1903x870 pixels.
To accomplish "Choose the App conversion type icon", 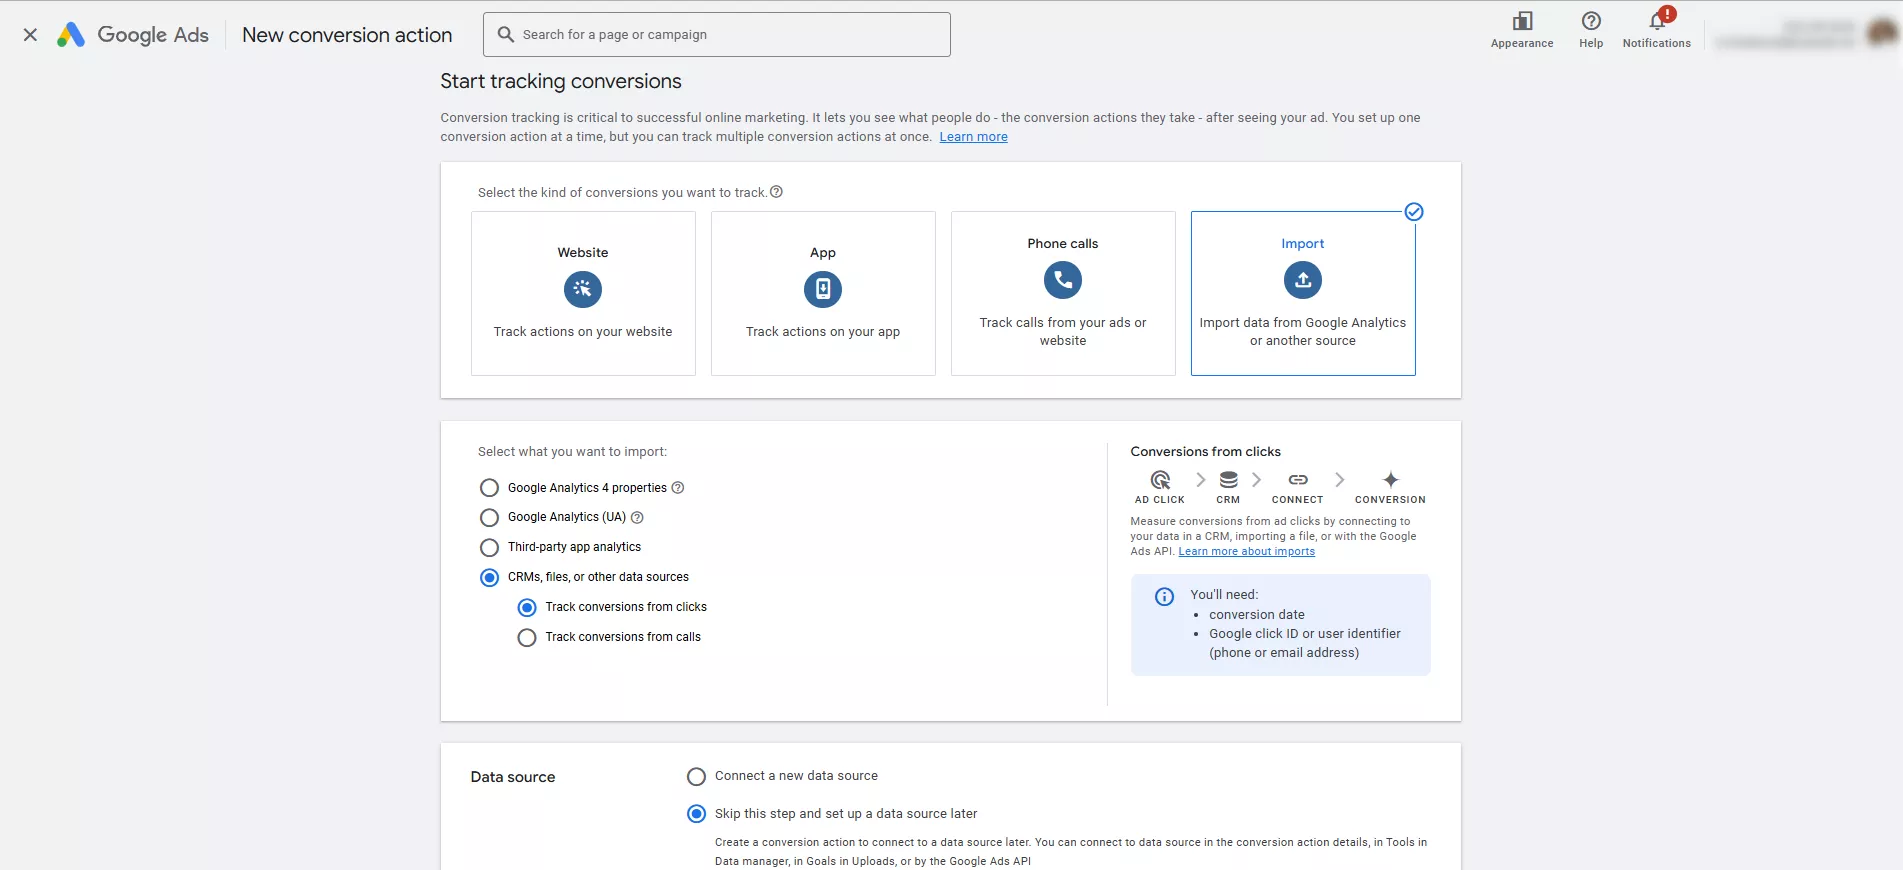I will pyautogui.click(x=822, y=290).
